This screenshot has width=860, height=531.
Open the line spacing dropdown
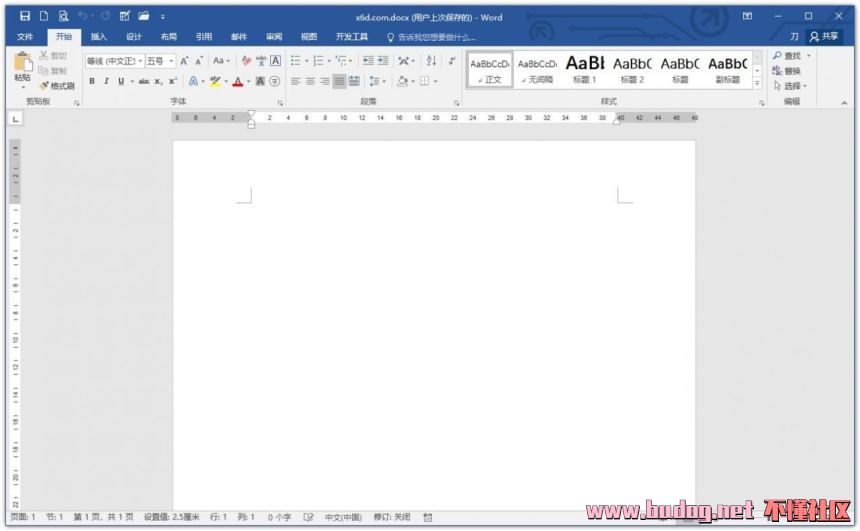377,81
